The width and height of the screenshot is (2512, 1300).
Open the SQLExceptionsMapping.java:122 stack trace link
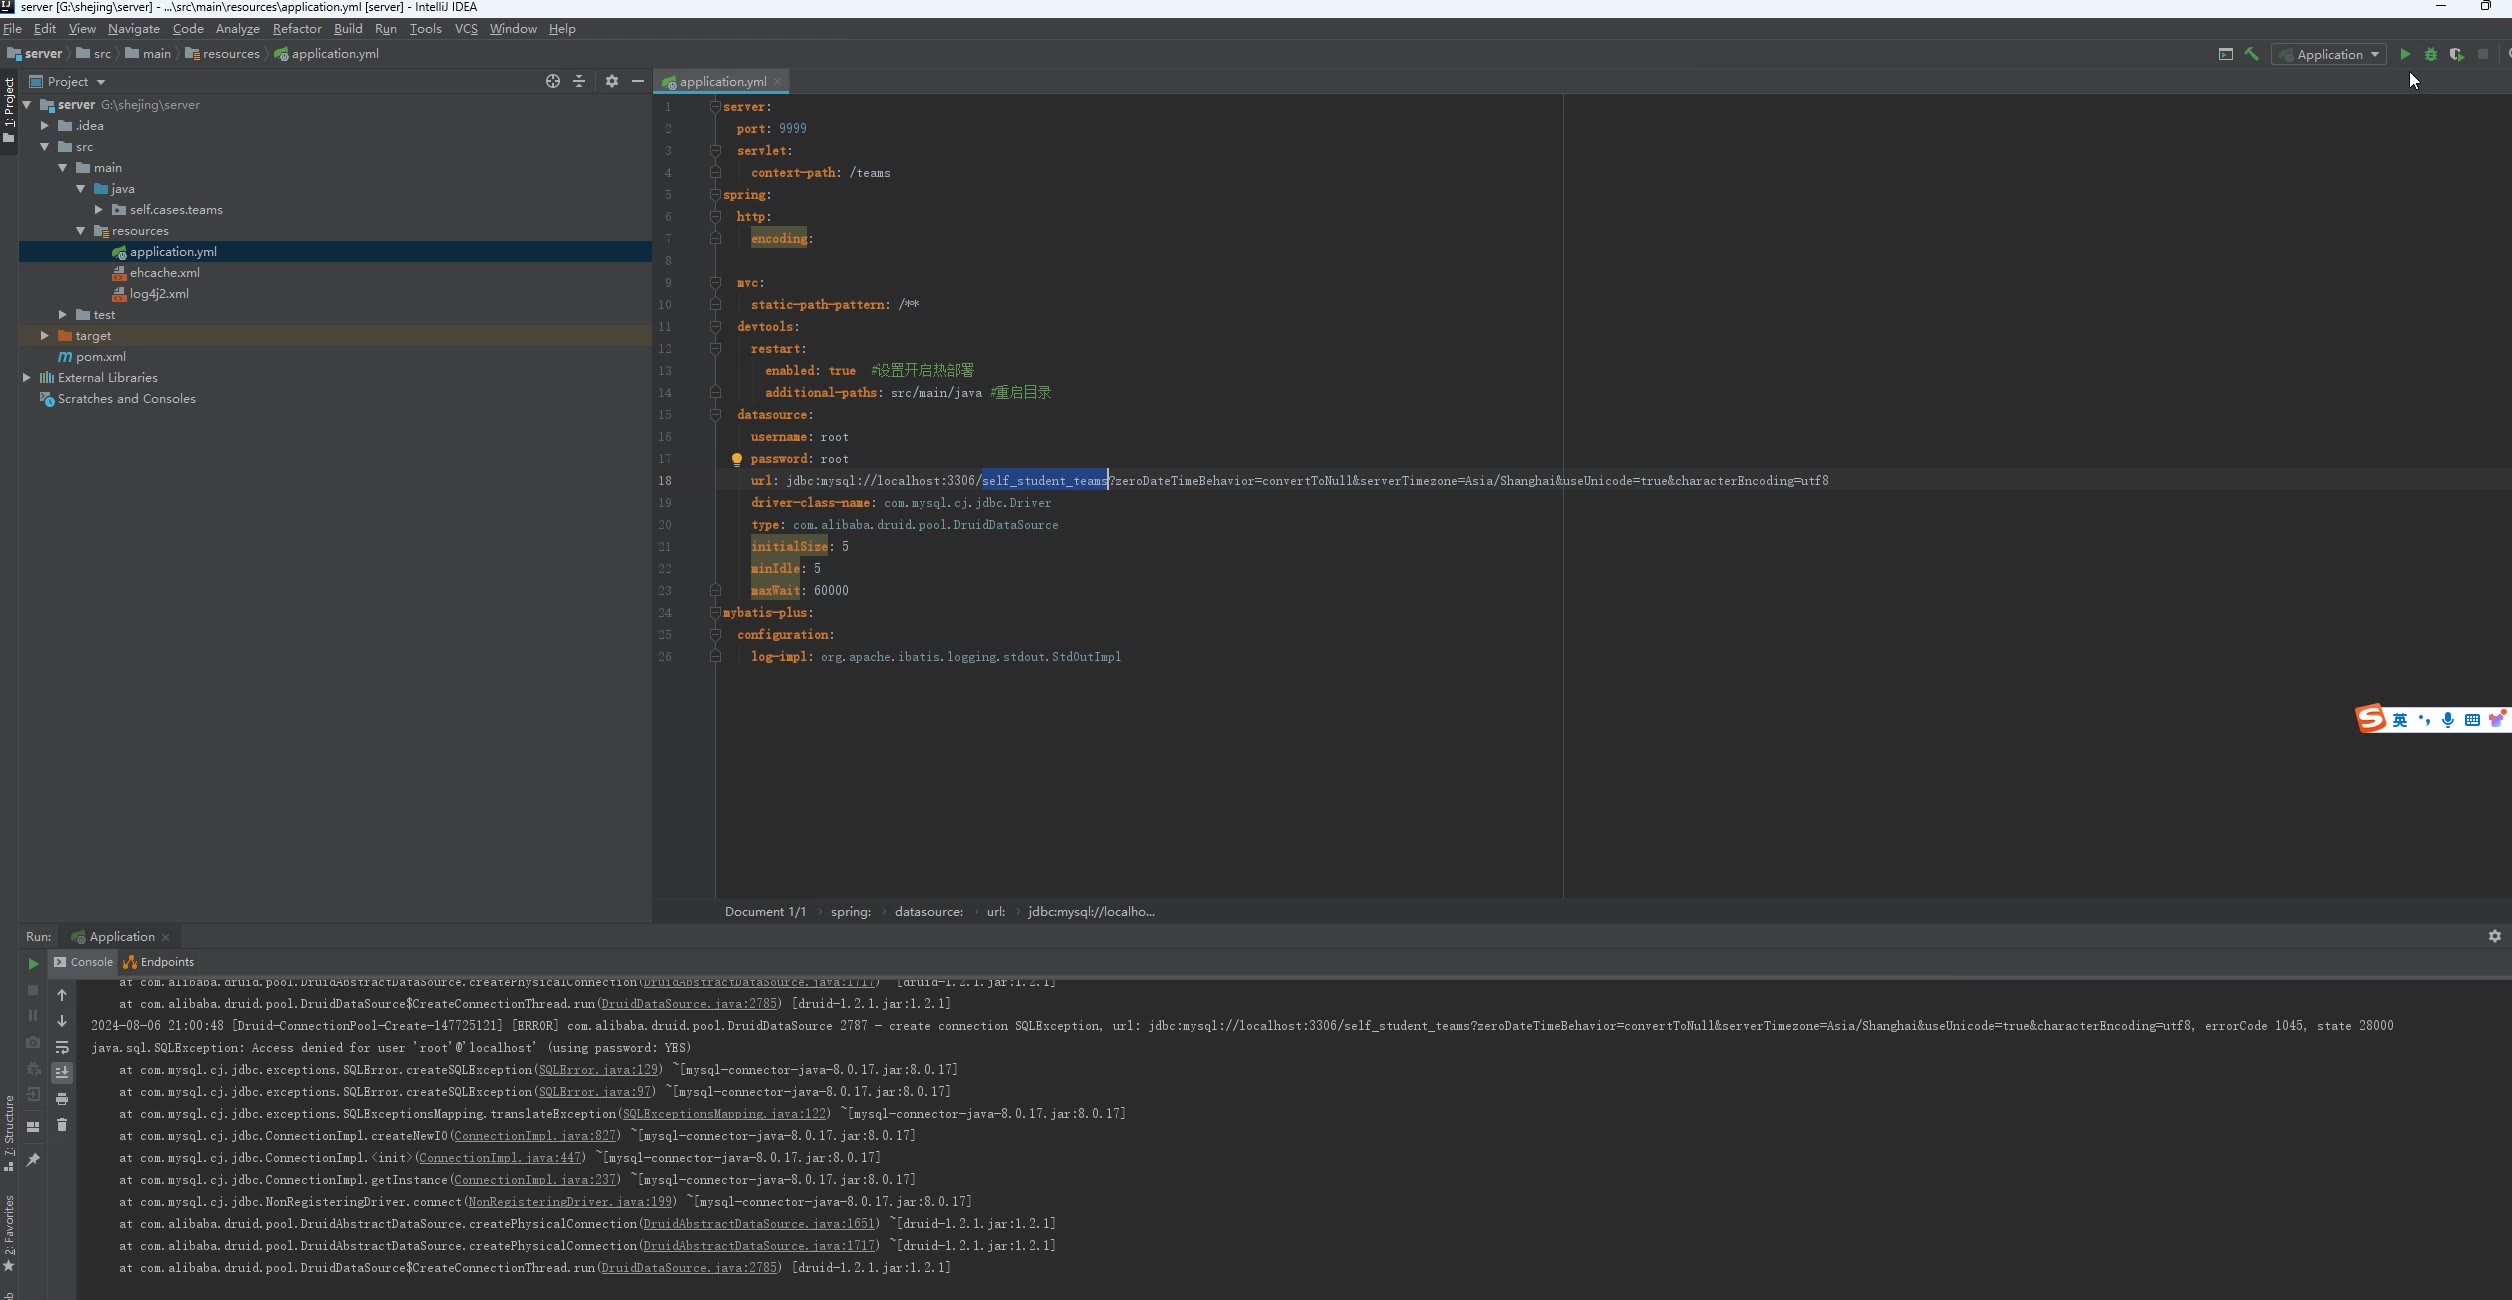(724, 1114)
